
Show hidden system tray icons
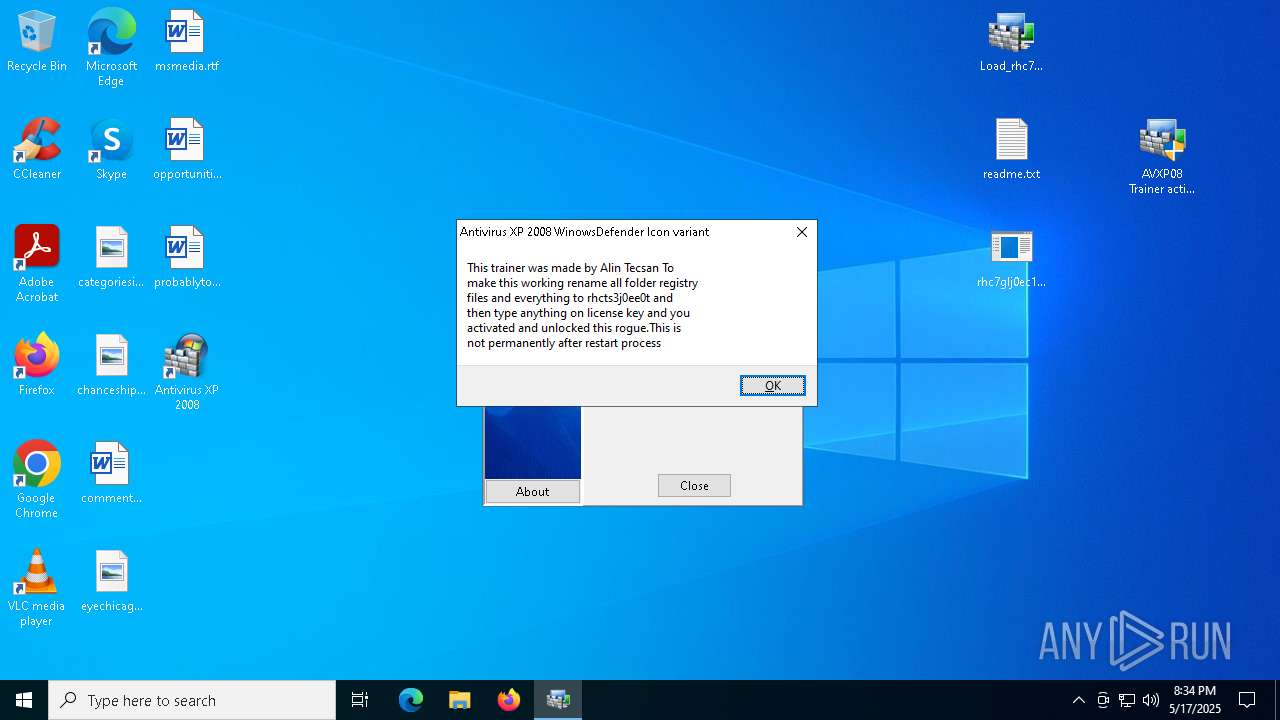[x=1078, y=700]
